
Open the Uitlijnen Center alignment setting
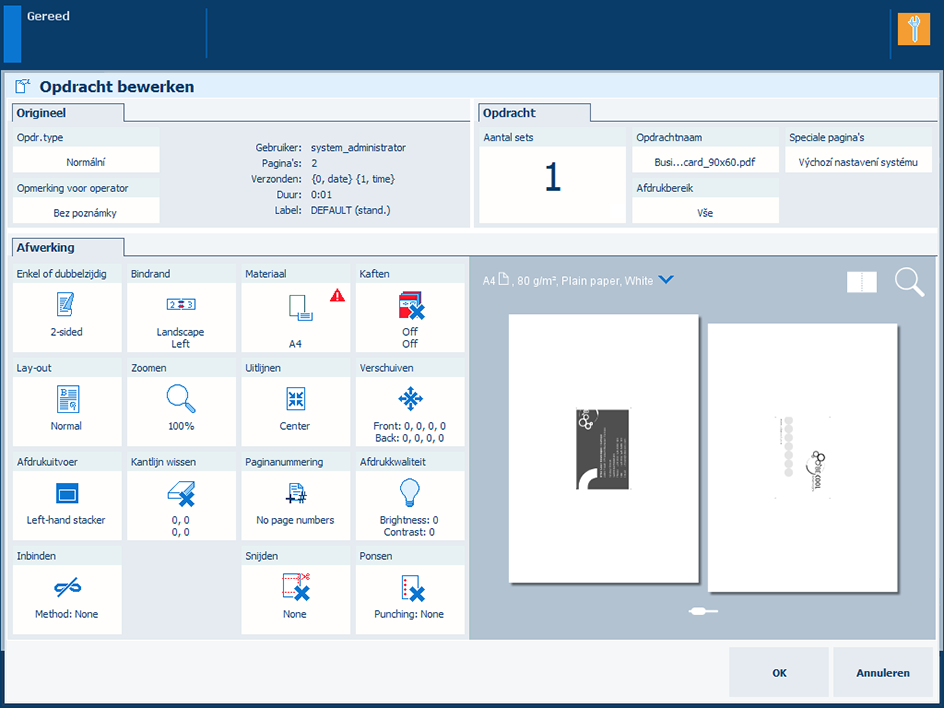[295, 408]
